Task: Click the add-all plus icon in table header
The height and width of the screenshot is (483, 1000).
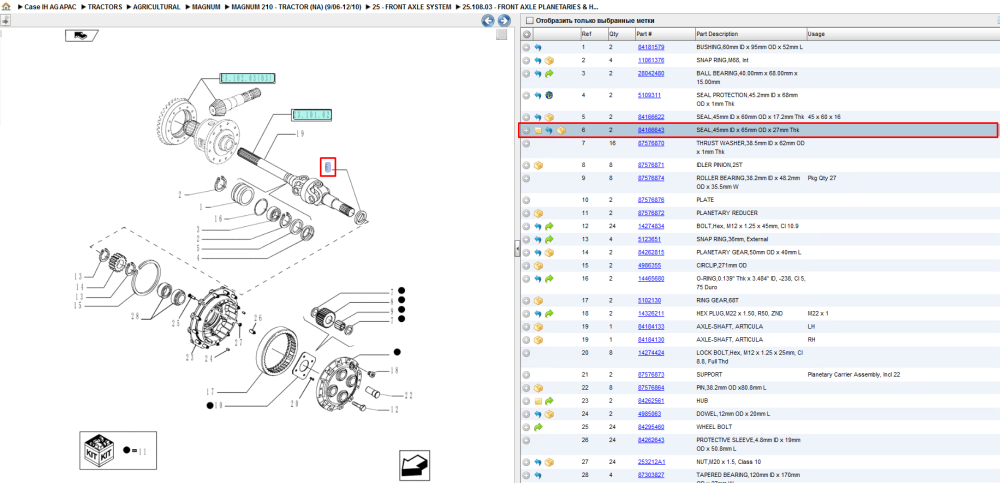Action: (527, 34)
